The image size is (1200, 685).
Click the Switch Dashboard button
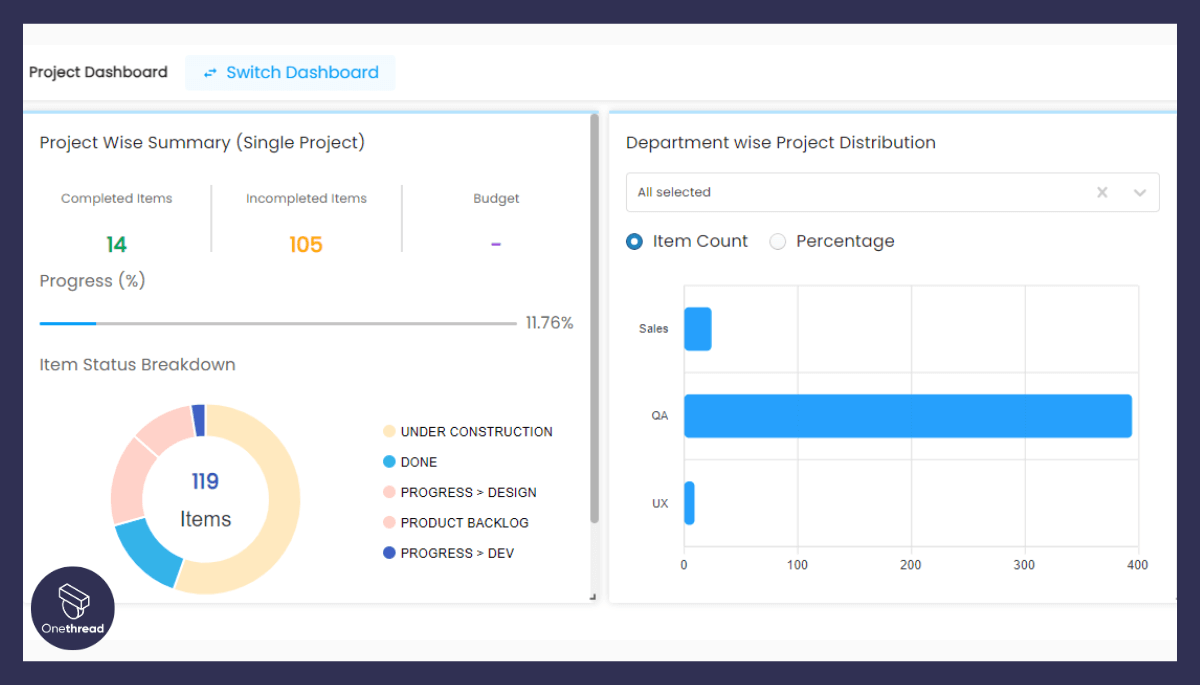click(x=290, y=72)
